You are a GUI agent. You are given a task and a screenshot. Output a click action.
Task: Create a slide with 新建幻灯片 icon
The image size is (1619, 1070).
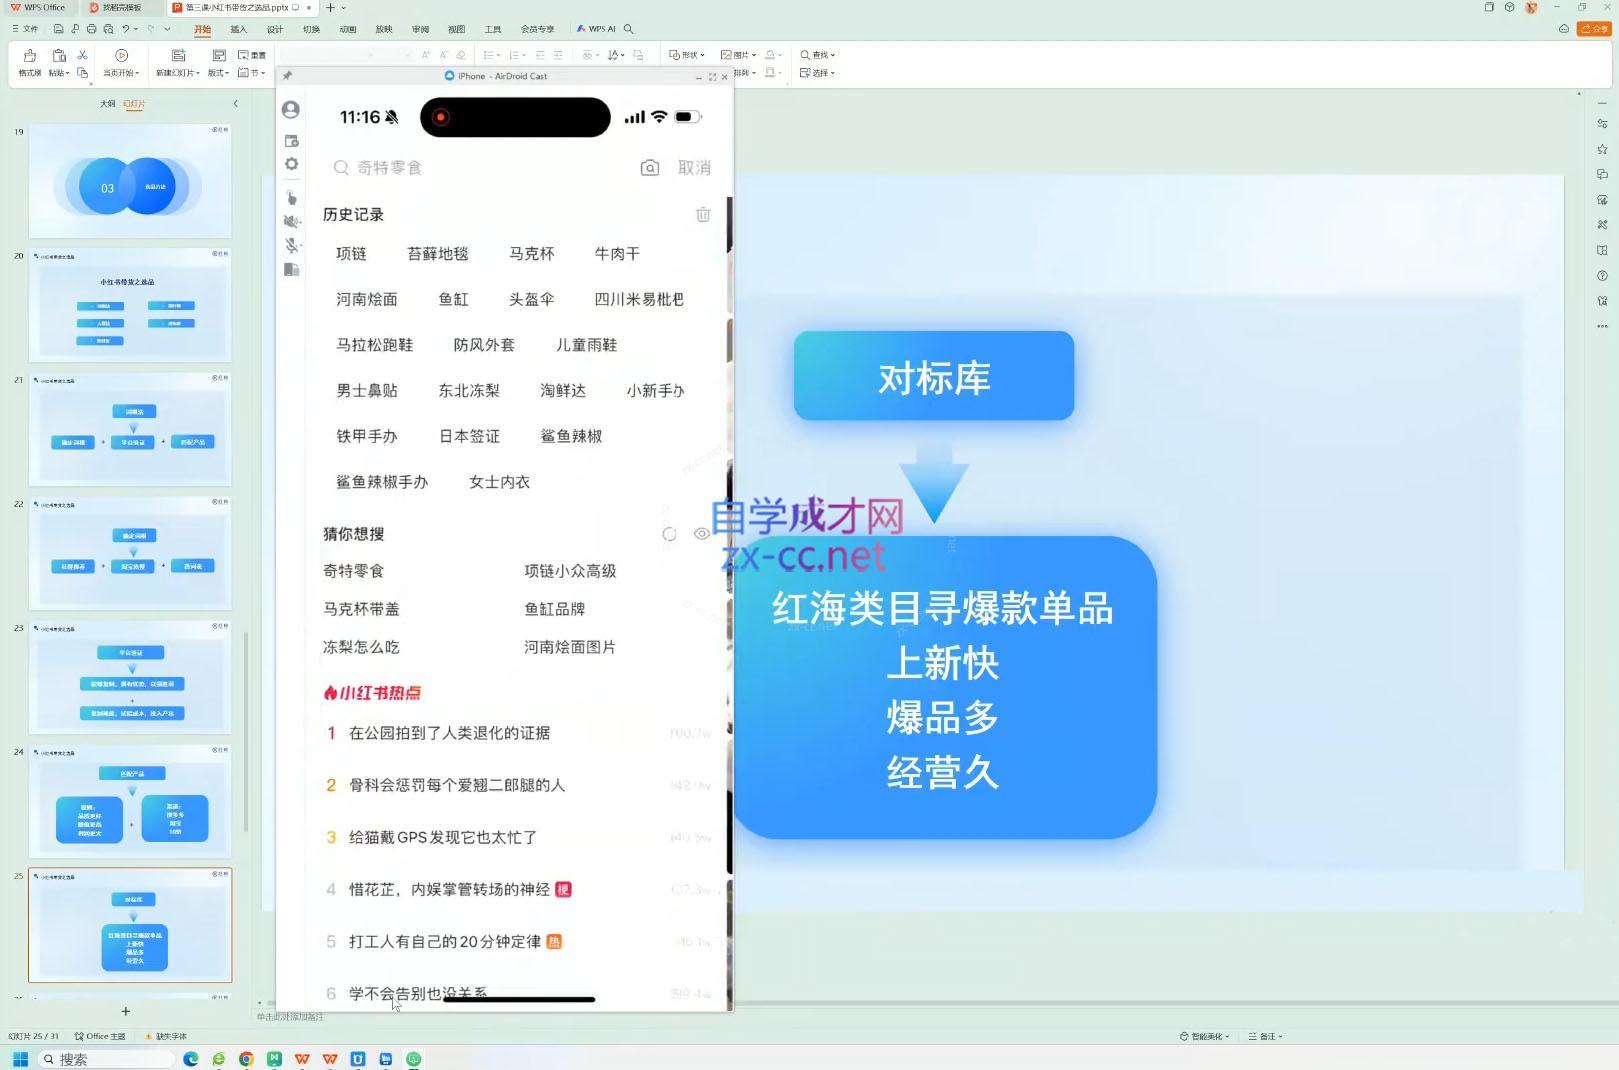pos(177,62)
